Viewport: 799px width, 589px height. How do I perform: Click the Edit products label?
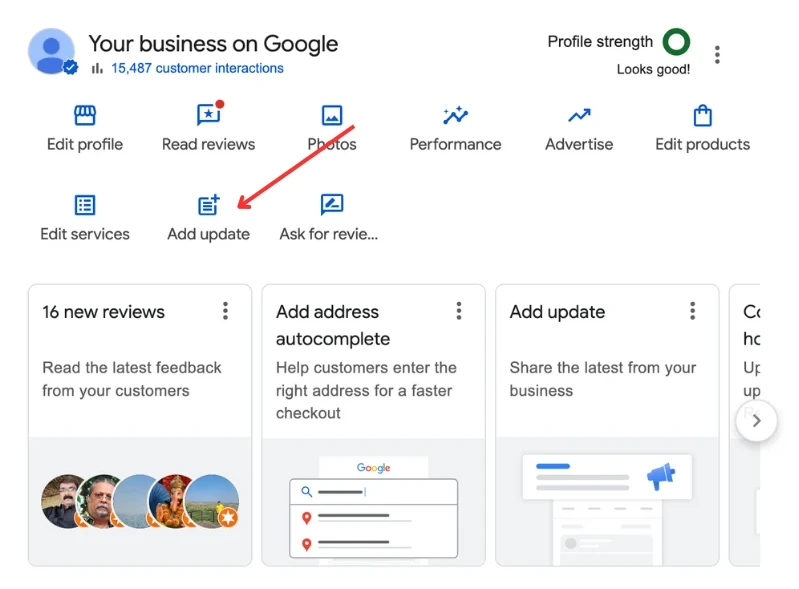(x=702, y=145)
